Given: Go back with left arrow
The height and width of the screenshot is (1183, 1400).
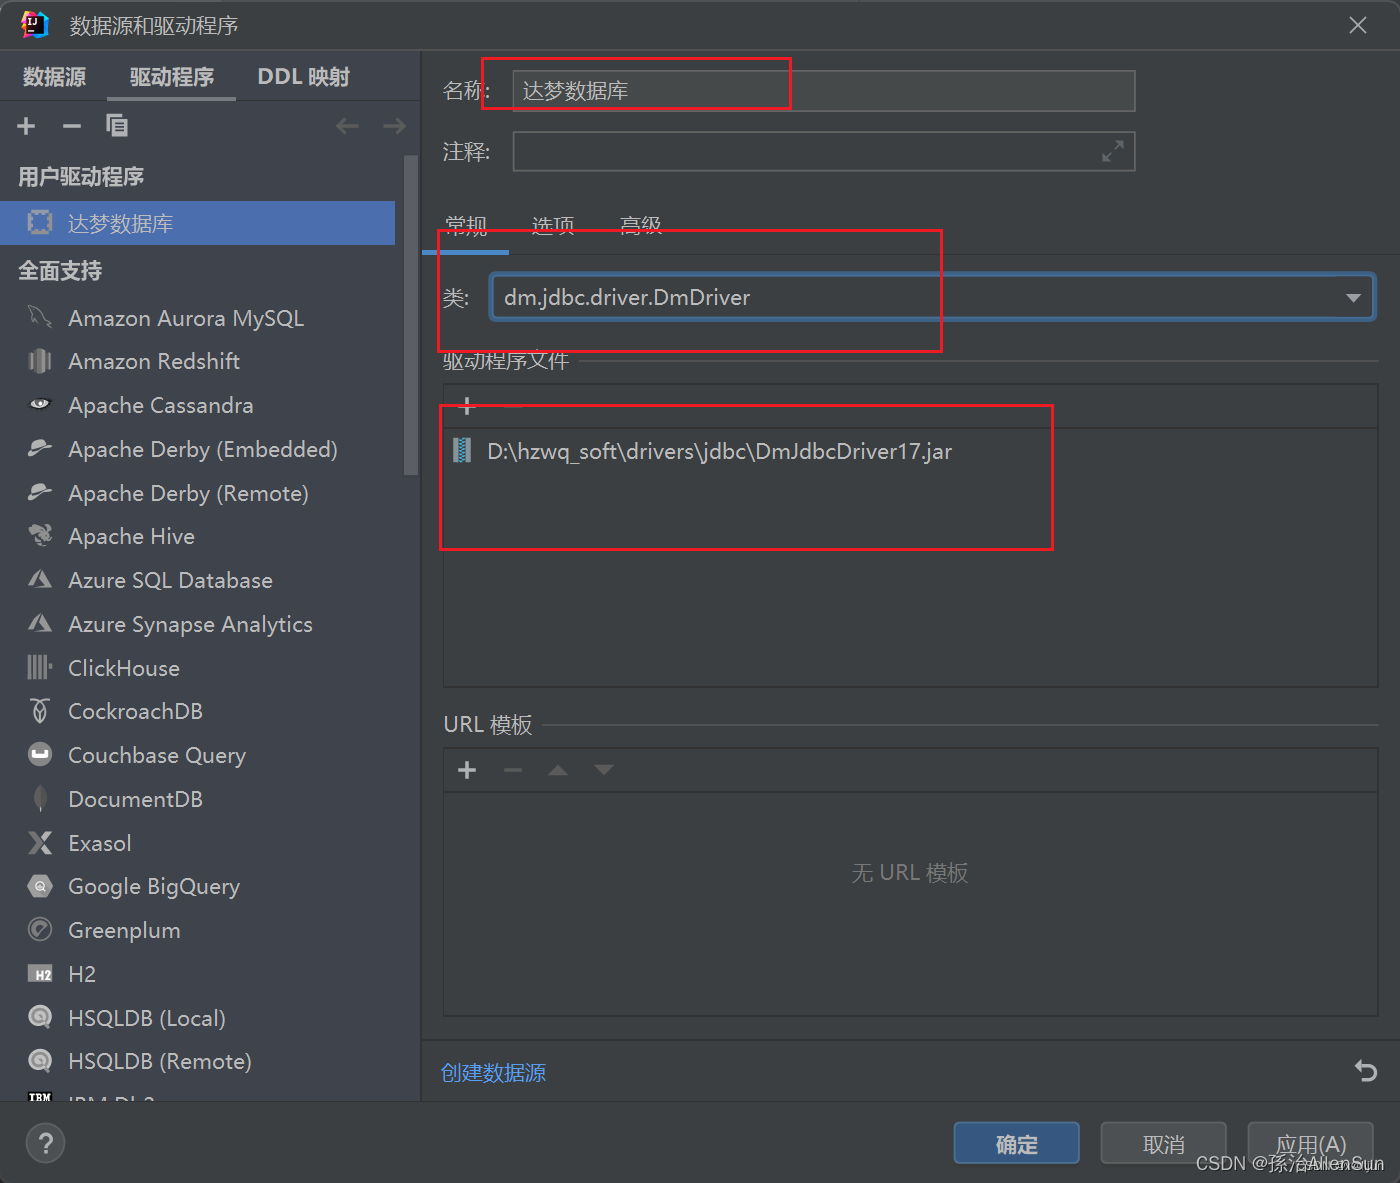Looking at the screenshot, I should click(347, 126).
